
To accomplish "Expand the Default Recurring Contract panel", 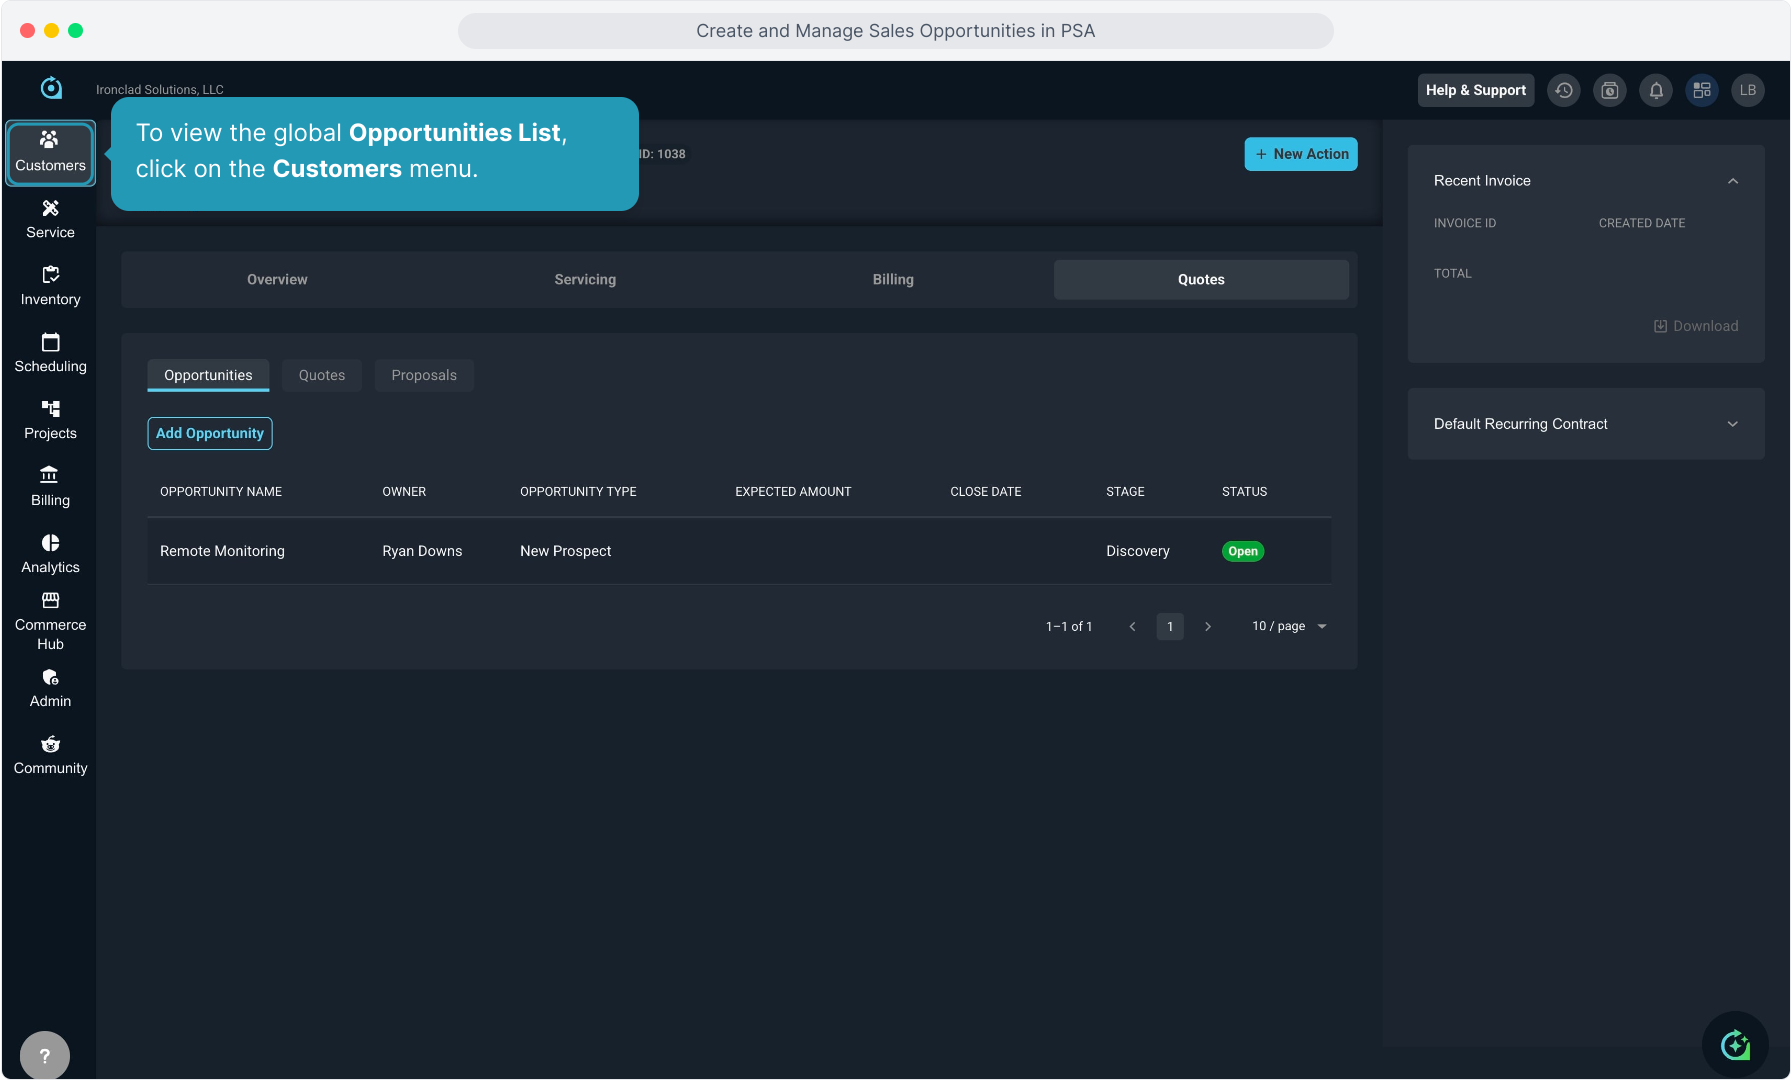I will coord(1732,424).
